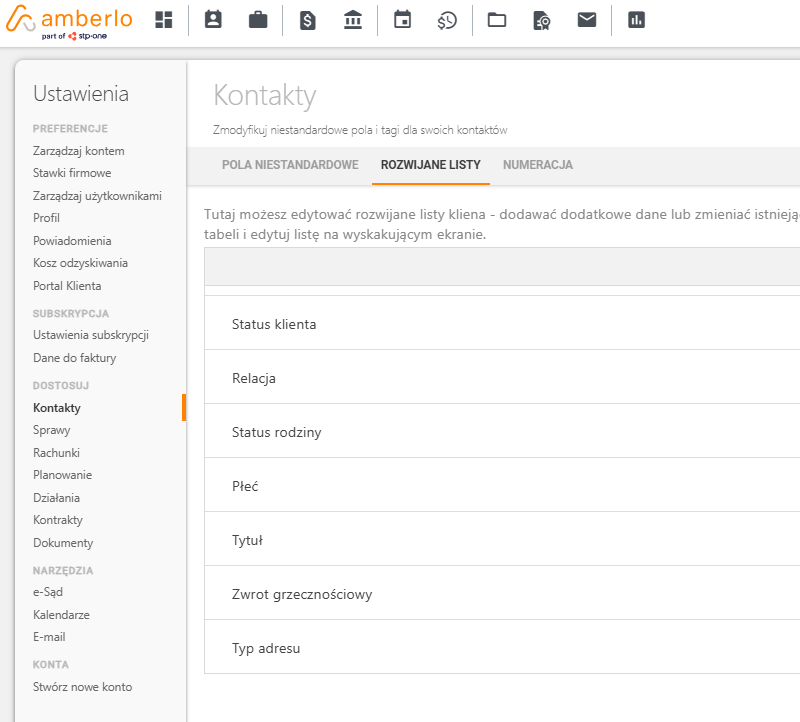Open the dollar invoice bills icon
The height and width of the screenshot is (722, 800).
[308, 20]
